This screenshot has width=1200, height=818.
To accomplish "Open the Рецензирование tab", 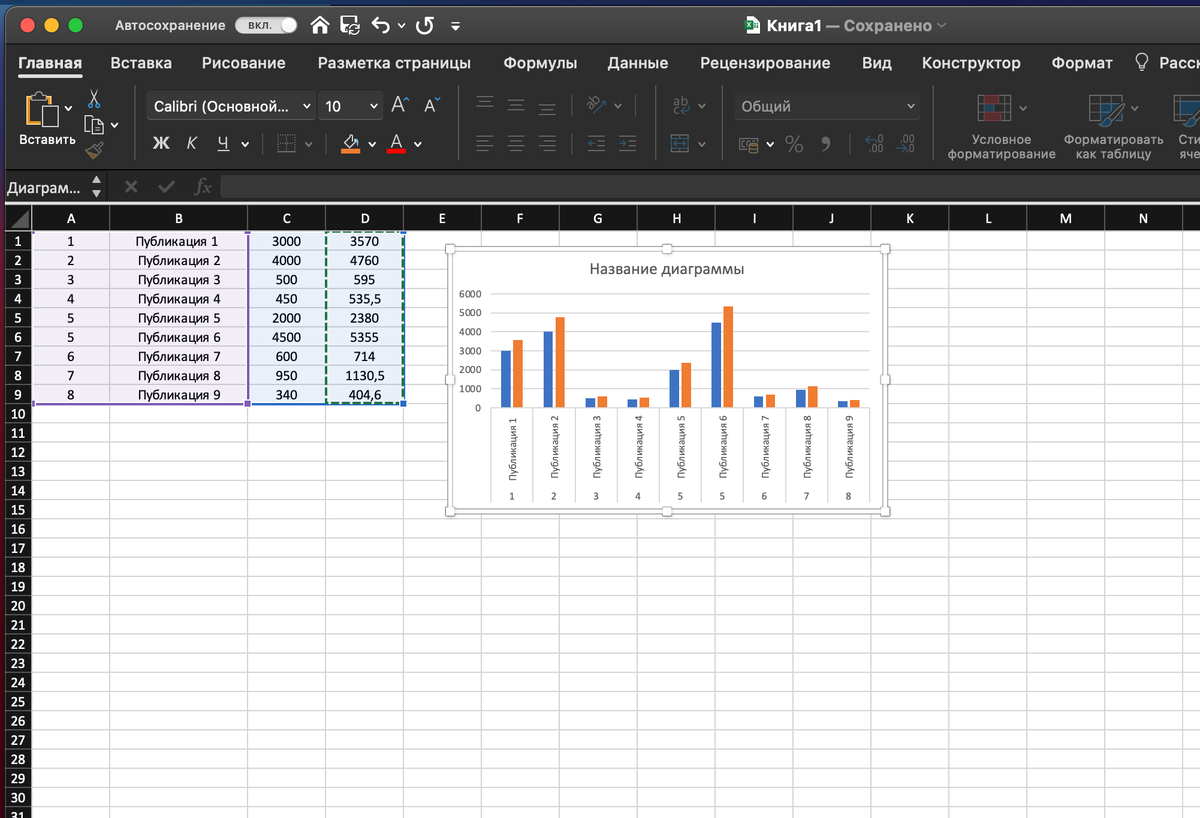I will tap(765, 63).
